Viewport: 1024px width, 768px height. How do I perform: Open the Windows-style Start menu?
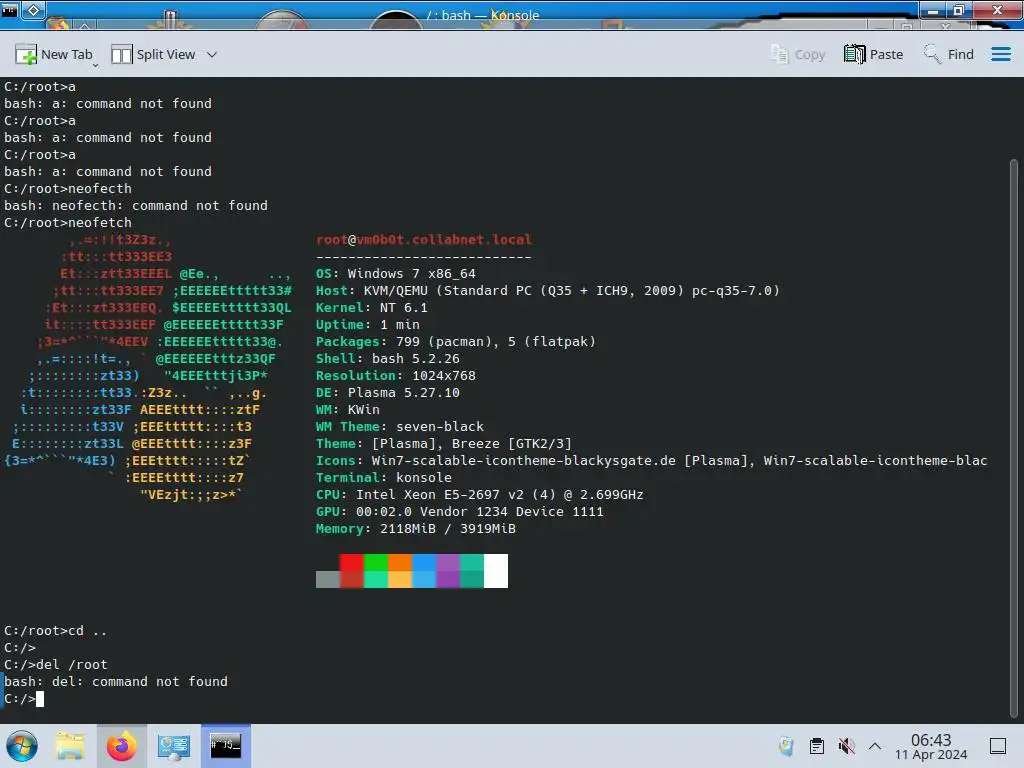click(x=22, y=746)
